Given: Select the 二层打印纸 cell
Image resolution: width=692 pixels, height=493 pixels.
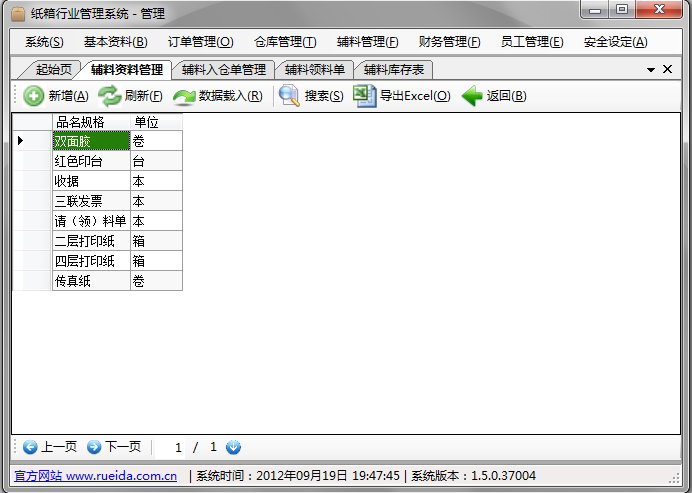Looking at the screenshot, I should [x=91, y=241].
